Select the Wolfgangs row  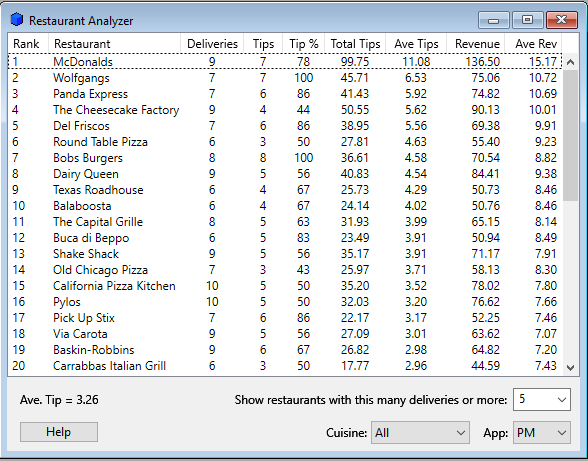[285, 78]
